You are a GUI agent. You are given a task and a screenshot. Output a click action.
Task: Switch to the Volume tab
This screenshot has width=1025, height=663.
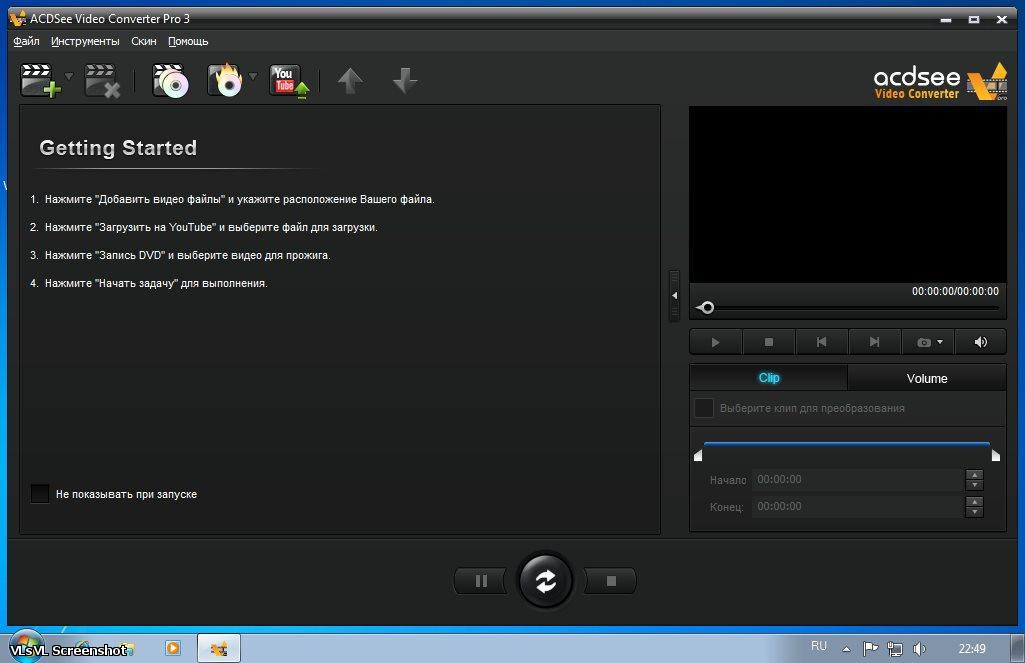click(x=927, y=378)
